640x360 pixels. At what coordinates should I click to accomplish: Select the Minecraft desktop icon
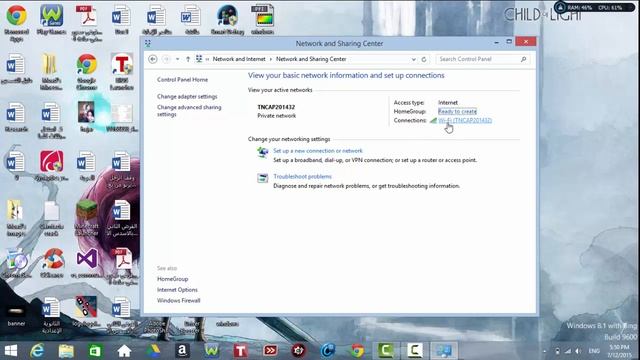[x=87, y=218]
